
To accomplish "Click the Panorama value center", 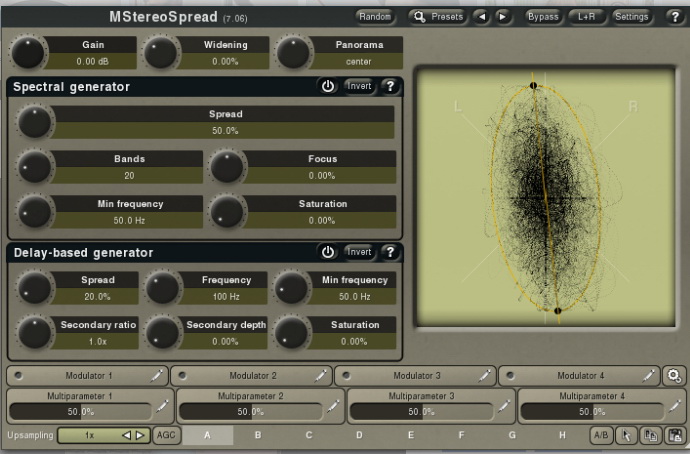I will click(x=358, y=61).
